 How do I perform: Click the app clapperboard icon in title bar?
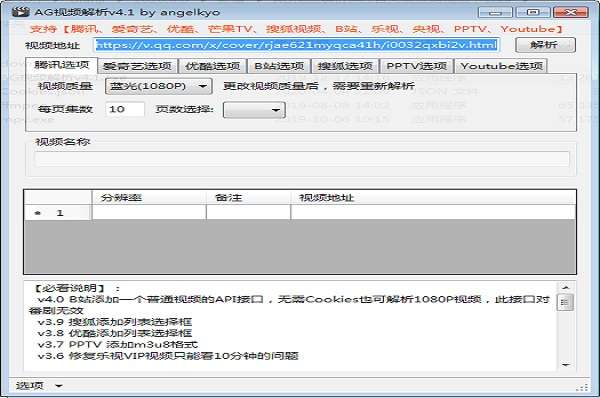click(20, 12)
